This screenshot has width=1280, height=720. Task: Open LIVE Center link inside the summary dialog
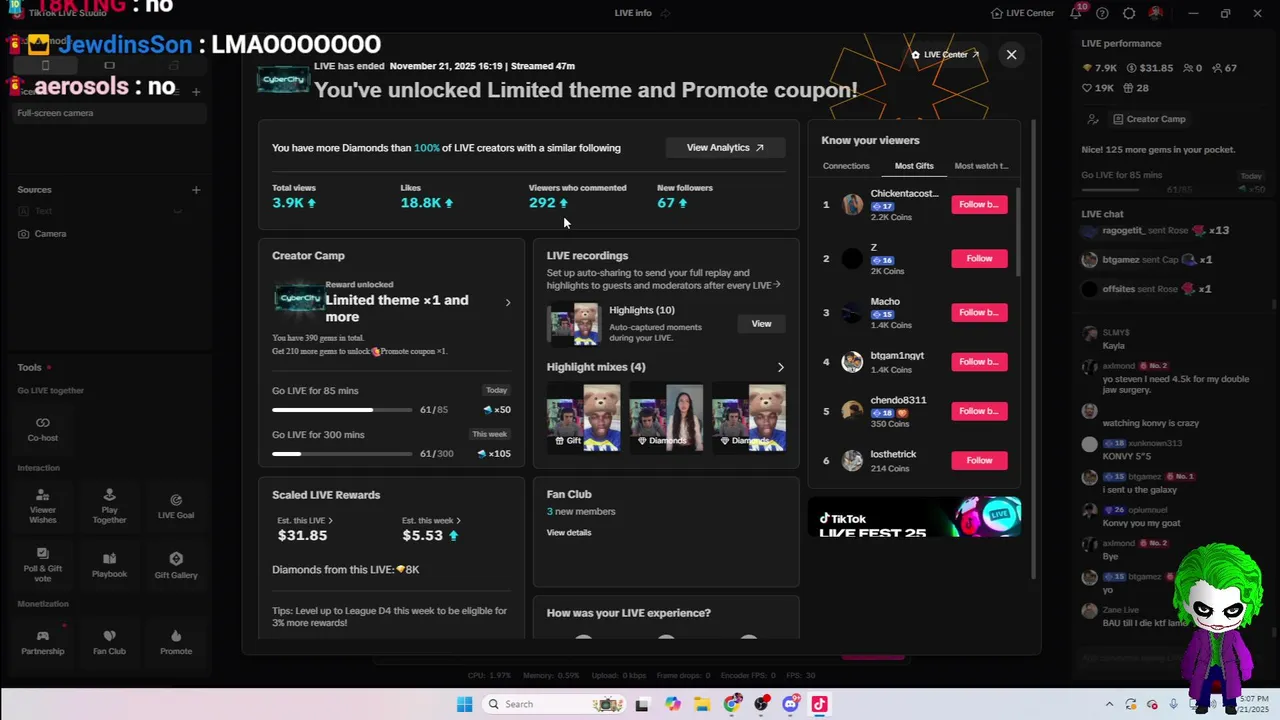pos(945,55)
